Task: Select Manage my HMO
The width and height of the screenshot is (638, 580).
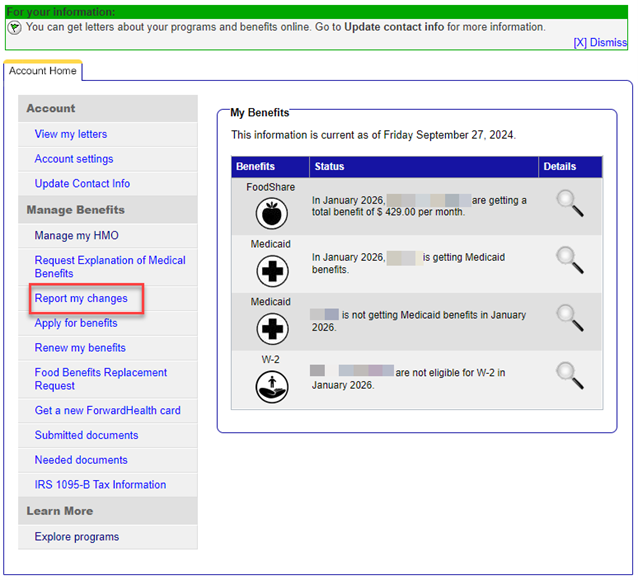Action: coord(76,236)
